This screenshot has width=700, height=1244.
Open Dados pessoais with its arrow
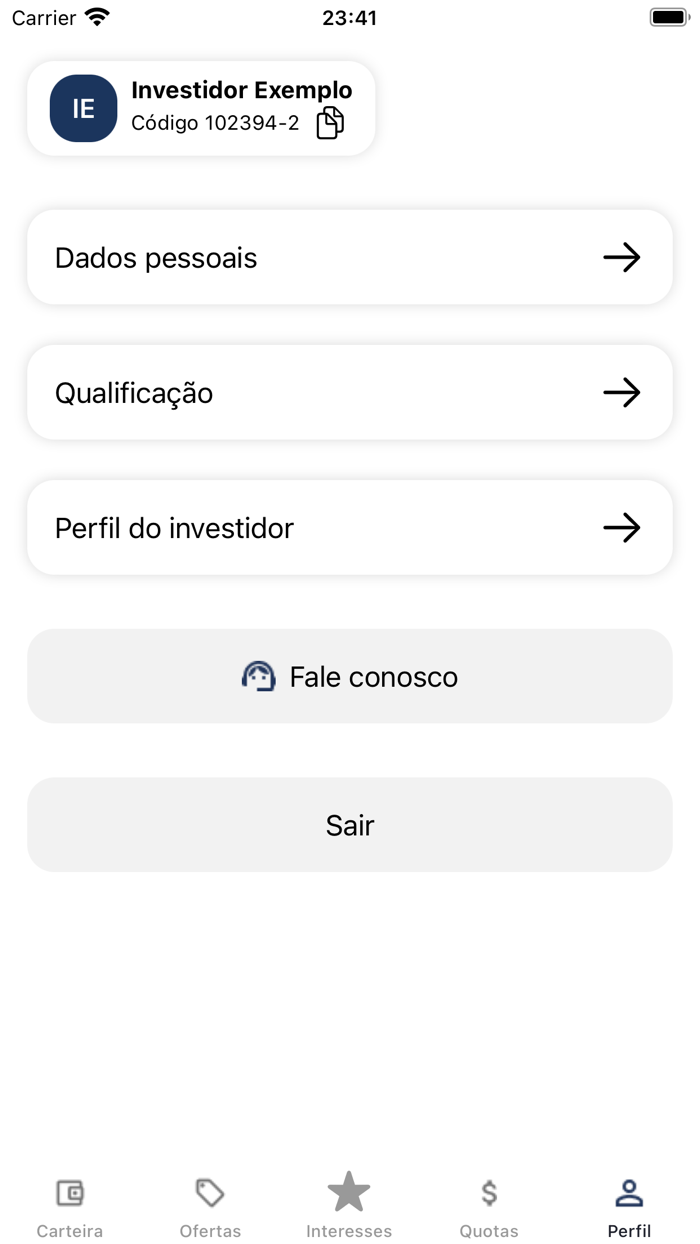(x=622, y=257)
